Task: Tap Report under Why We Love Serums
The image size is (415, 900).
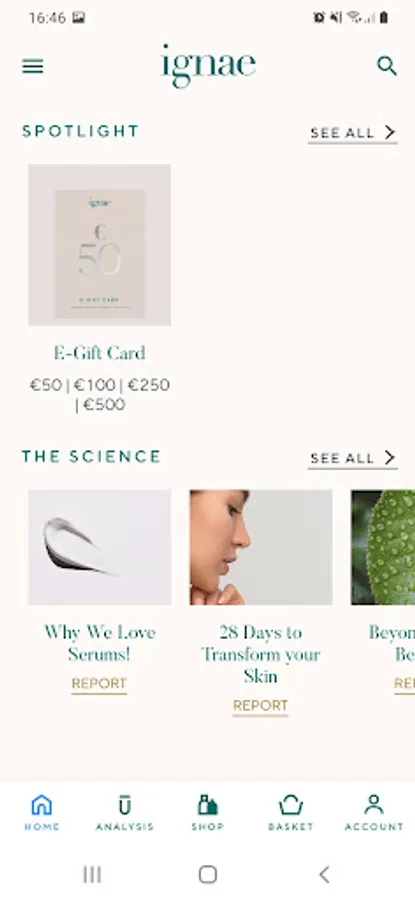Action: [99, 684]
